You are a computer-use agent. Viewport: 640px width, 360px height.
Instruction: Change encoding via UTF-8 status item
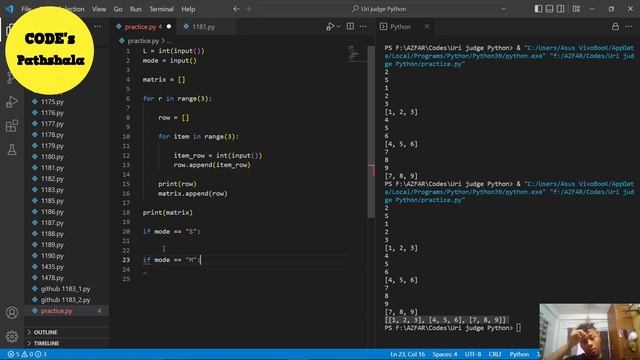473,354
